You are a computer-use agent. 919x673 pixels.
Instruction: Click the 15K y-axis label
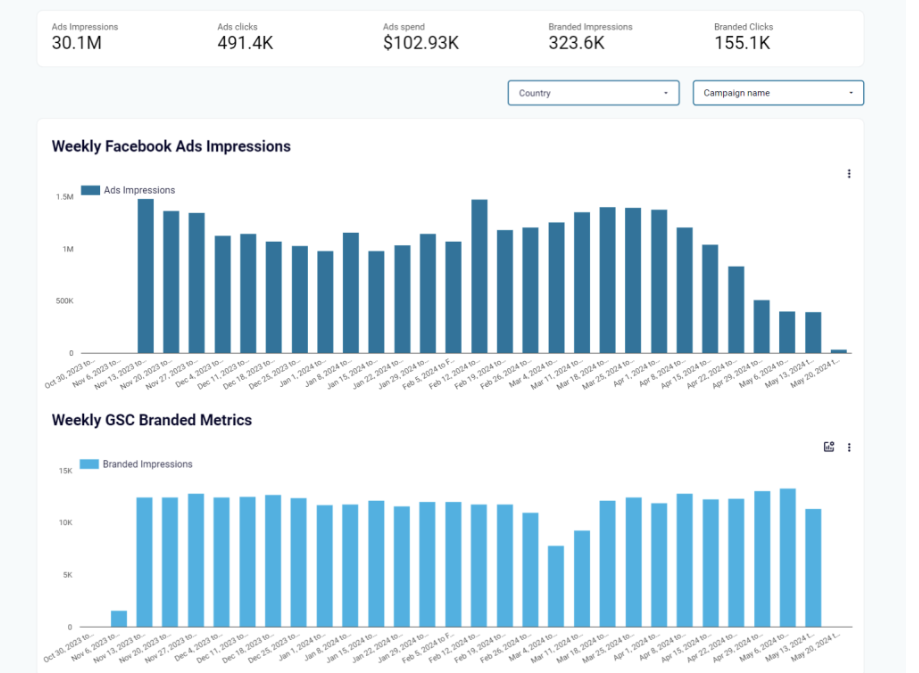click(66, 471)
